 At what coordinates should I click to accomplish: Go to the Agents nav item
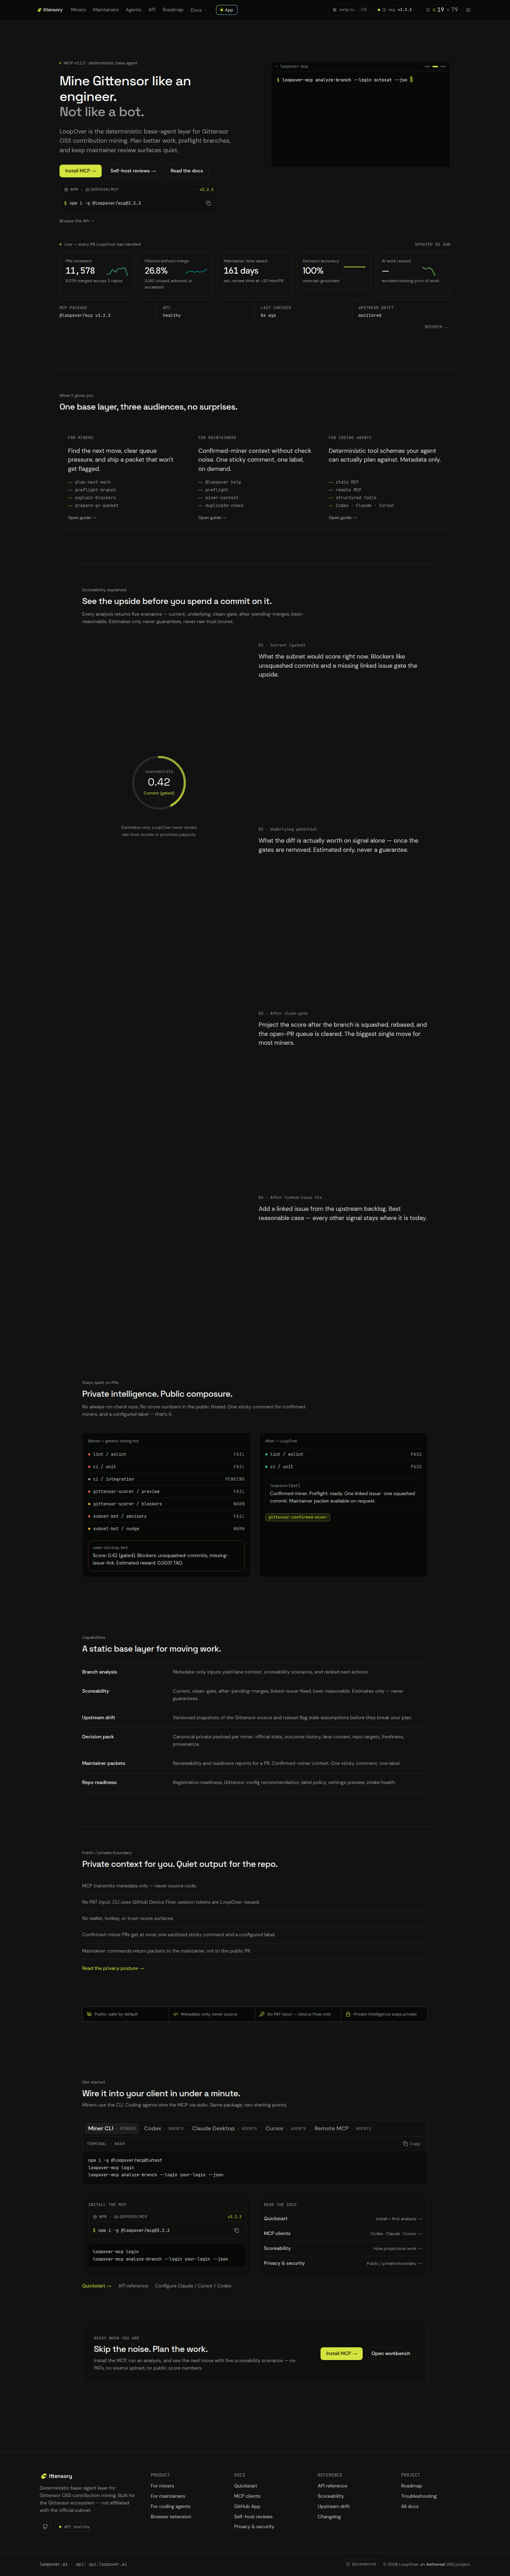133,10
